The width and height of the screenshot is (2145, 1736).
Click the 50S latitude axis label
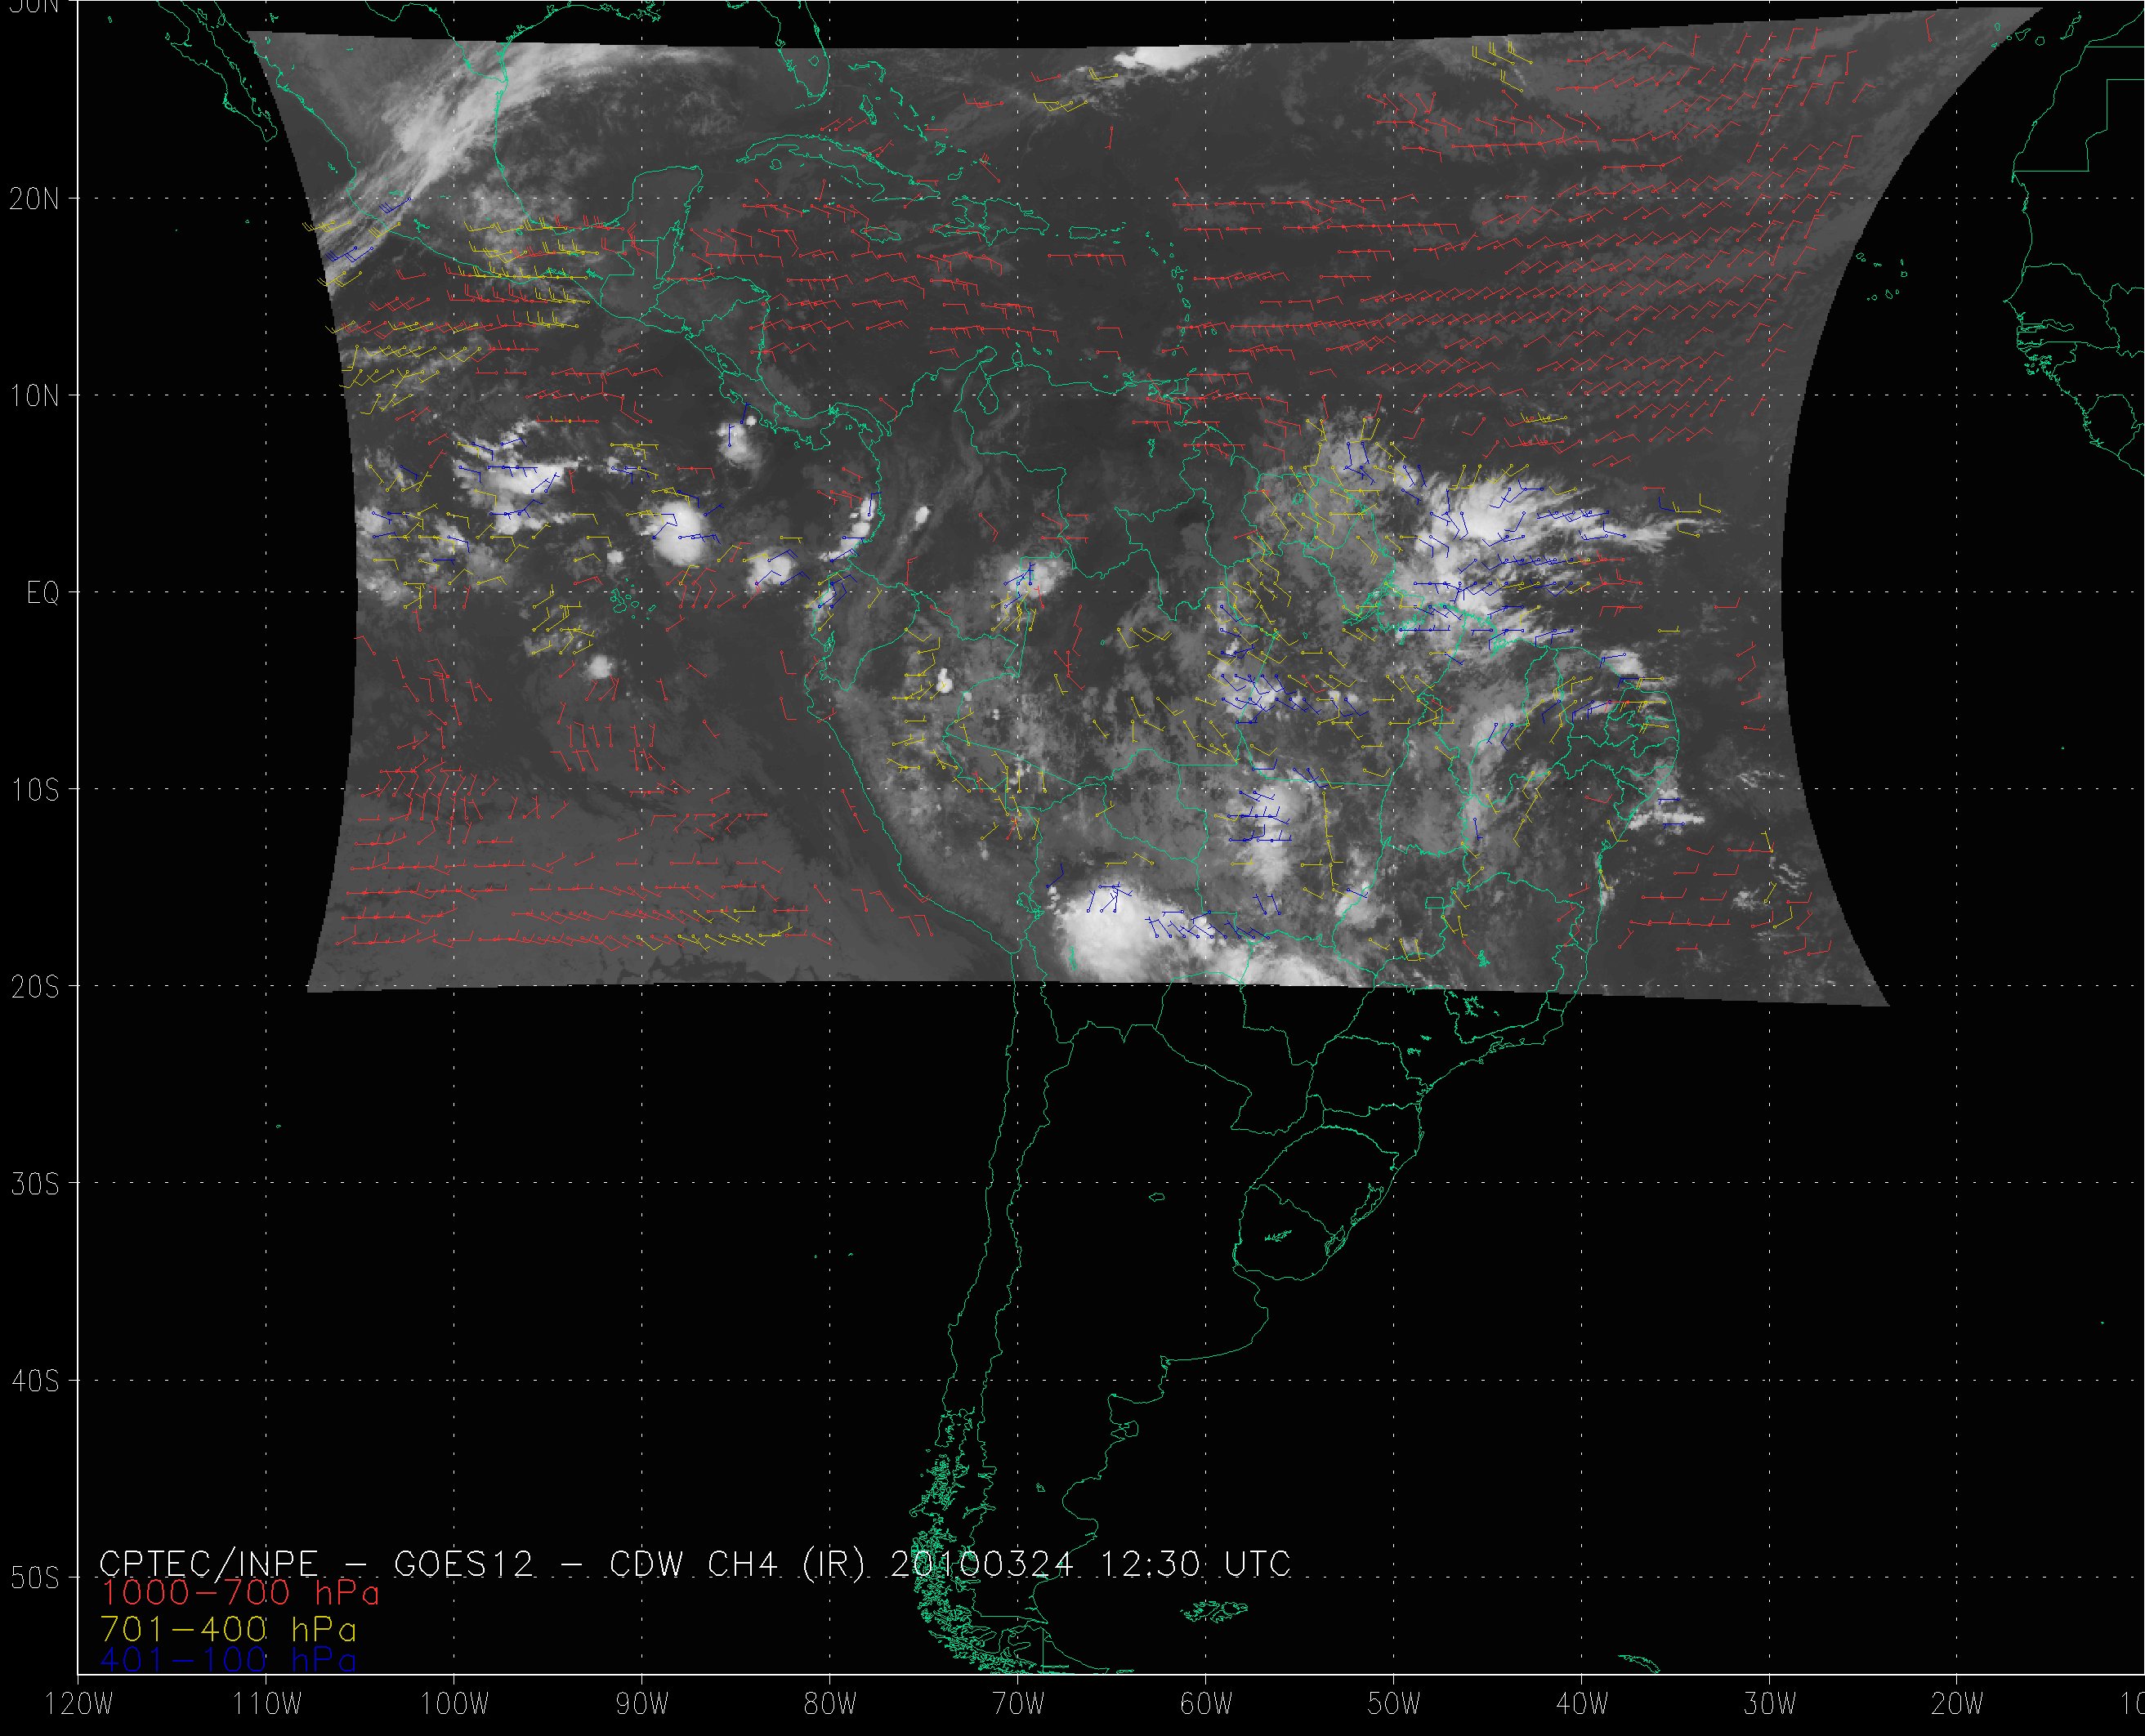pyautogui.click(x=35, y=1578)
